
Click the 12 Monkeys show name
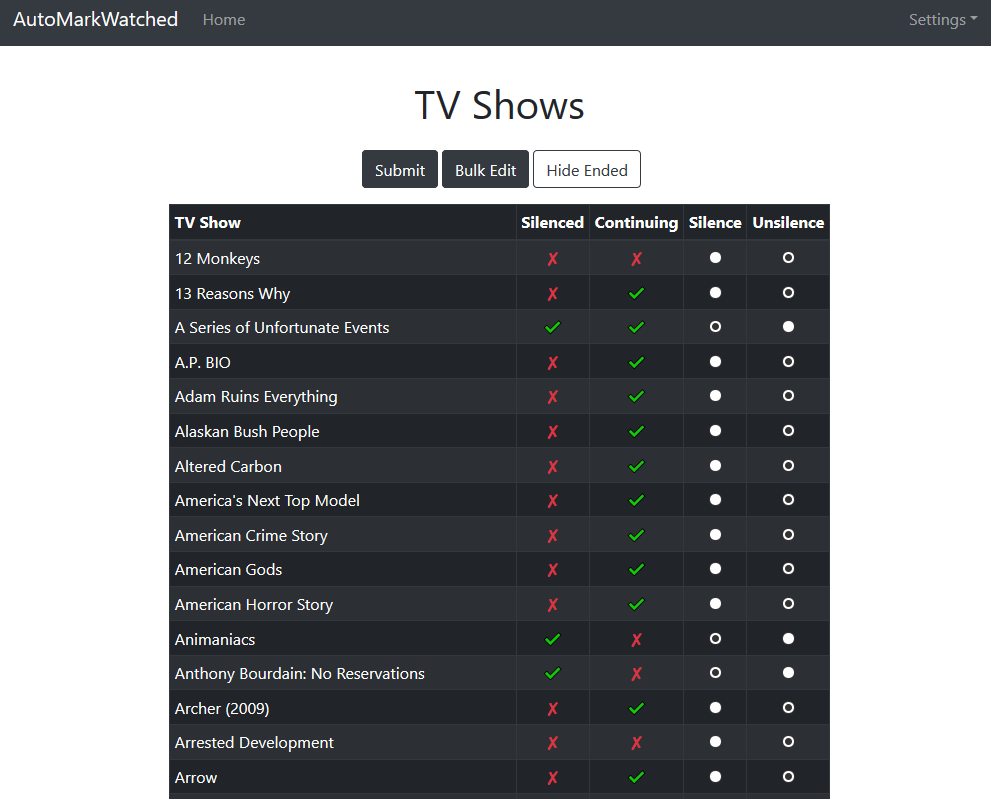(217, 259)
